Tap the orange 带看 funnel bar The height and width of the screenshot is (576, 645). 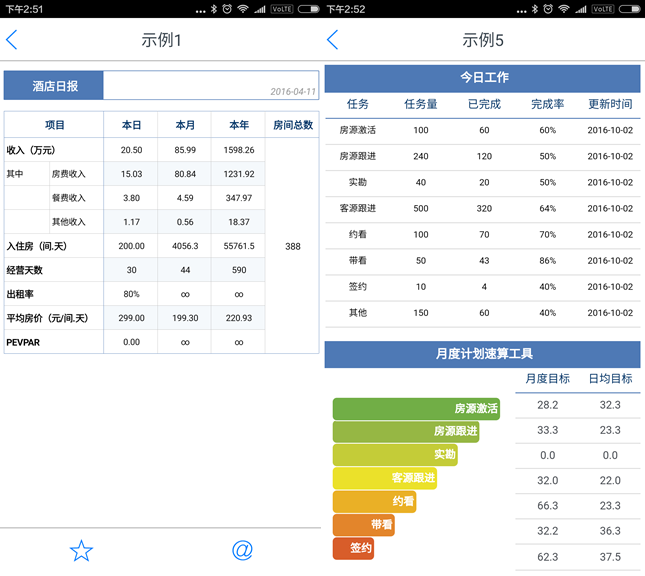tap(364, 525)
